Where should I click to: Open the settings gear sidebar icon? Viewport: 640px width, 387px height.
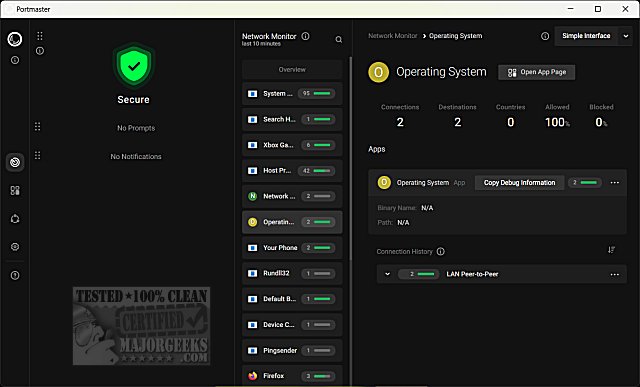click(x=15, y=247)
